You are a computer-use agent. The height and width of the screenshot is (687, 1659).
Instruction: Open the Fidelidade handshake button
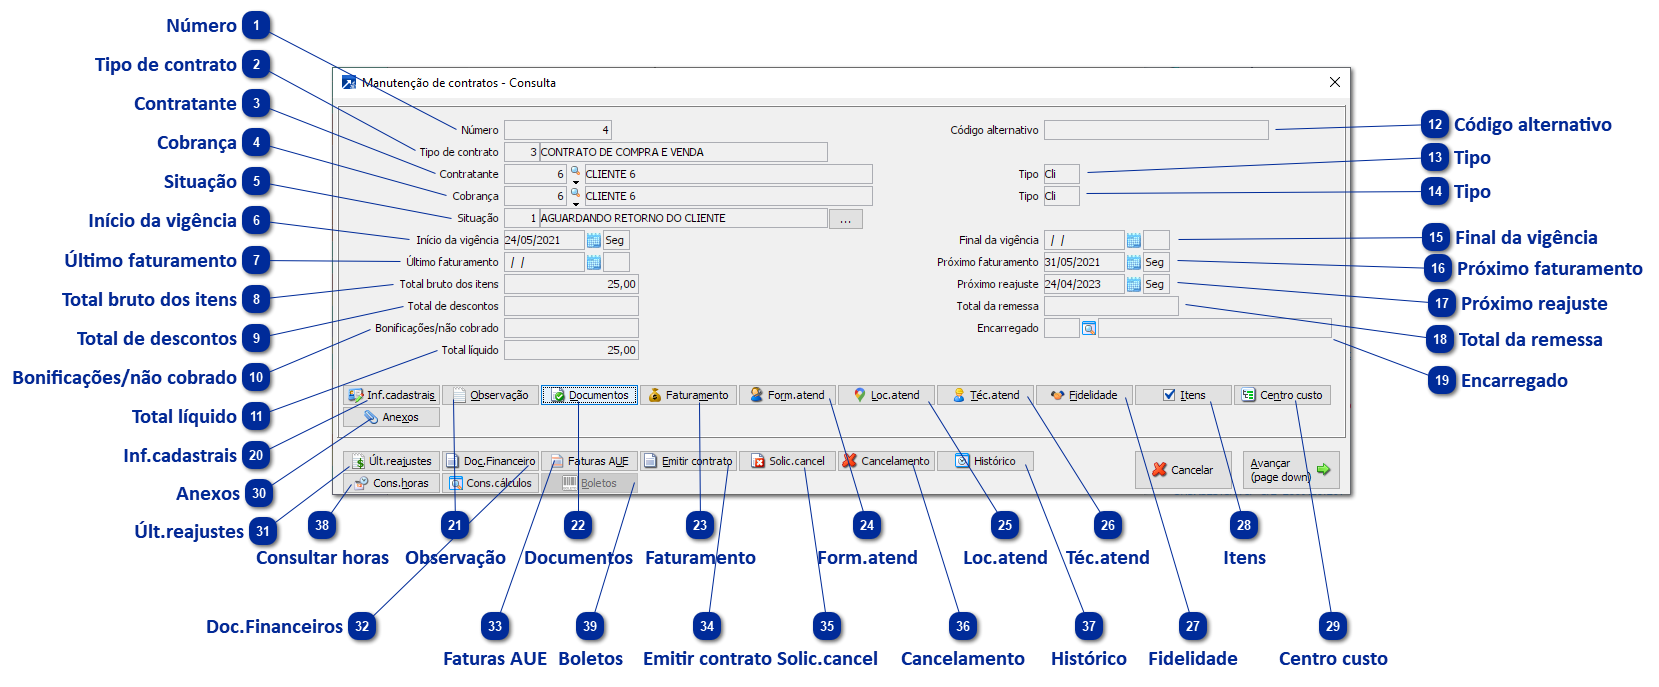[x=1084, y=395]
